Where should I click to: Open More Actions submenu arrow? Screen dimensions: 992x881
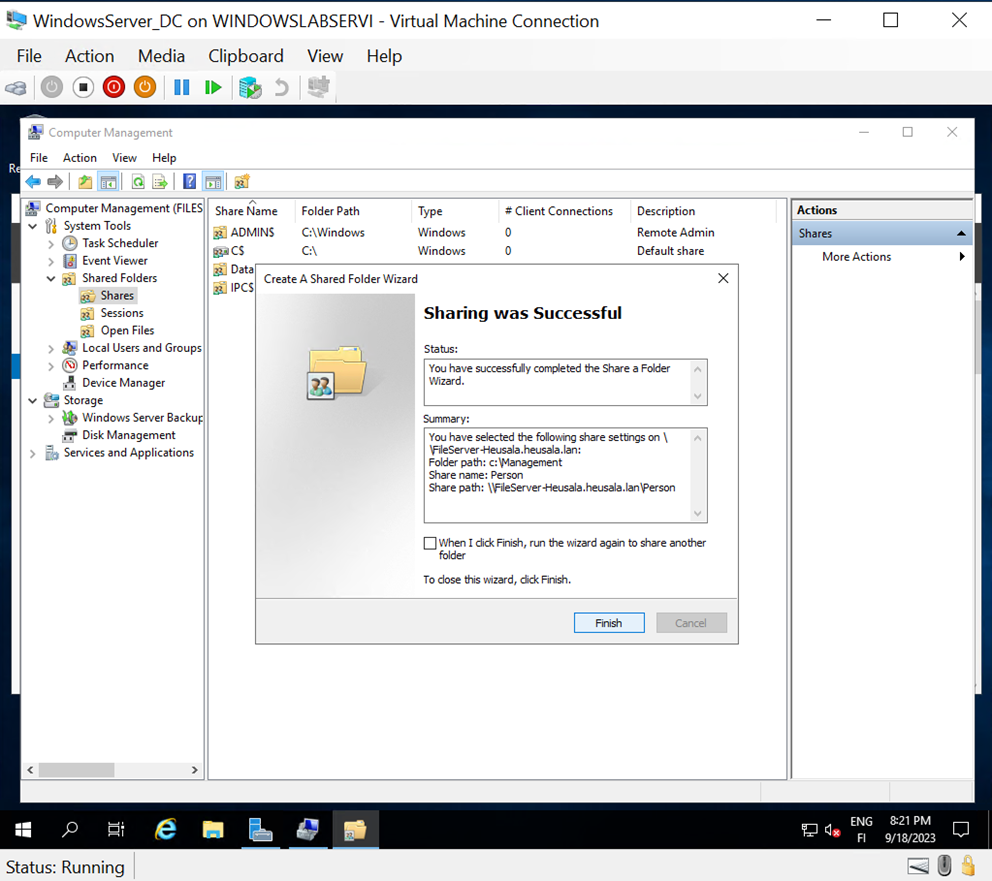961,257
